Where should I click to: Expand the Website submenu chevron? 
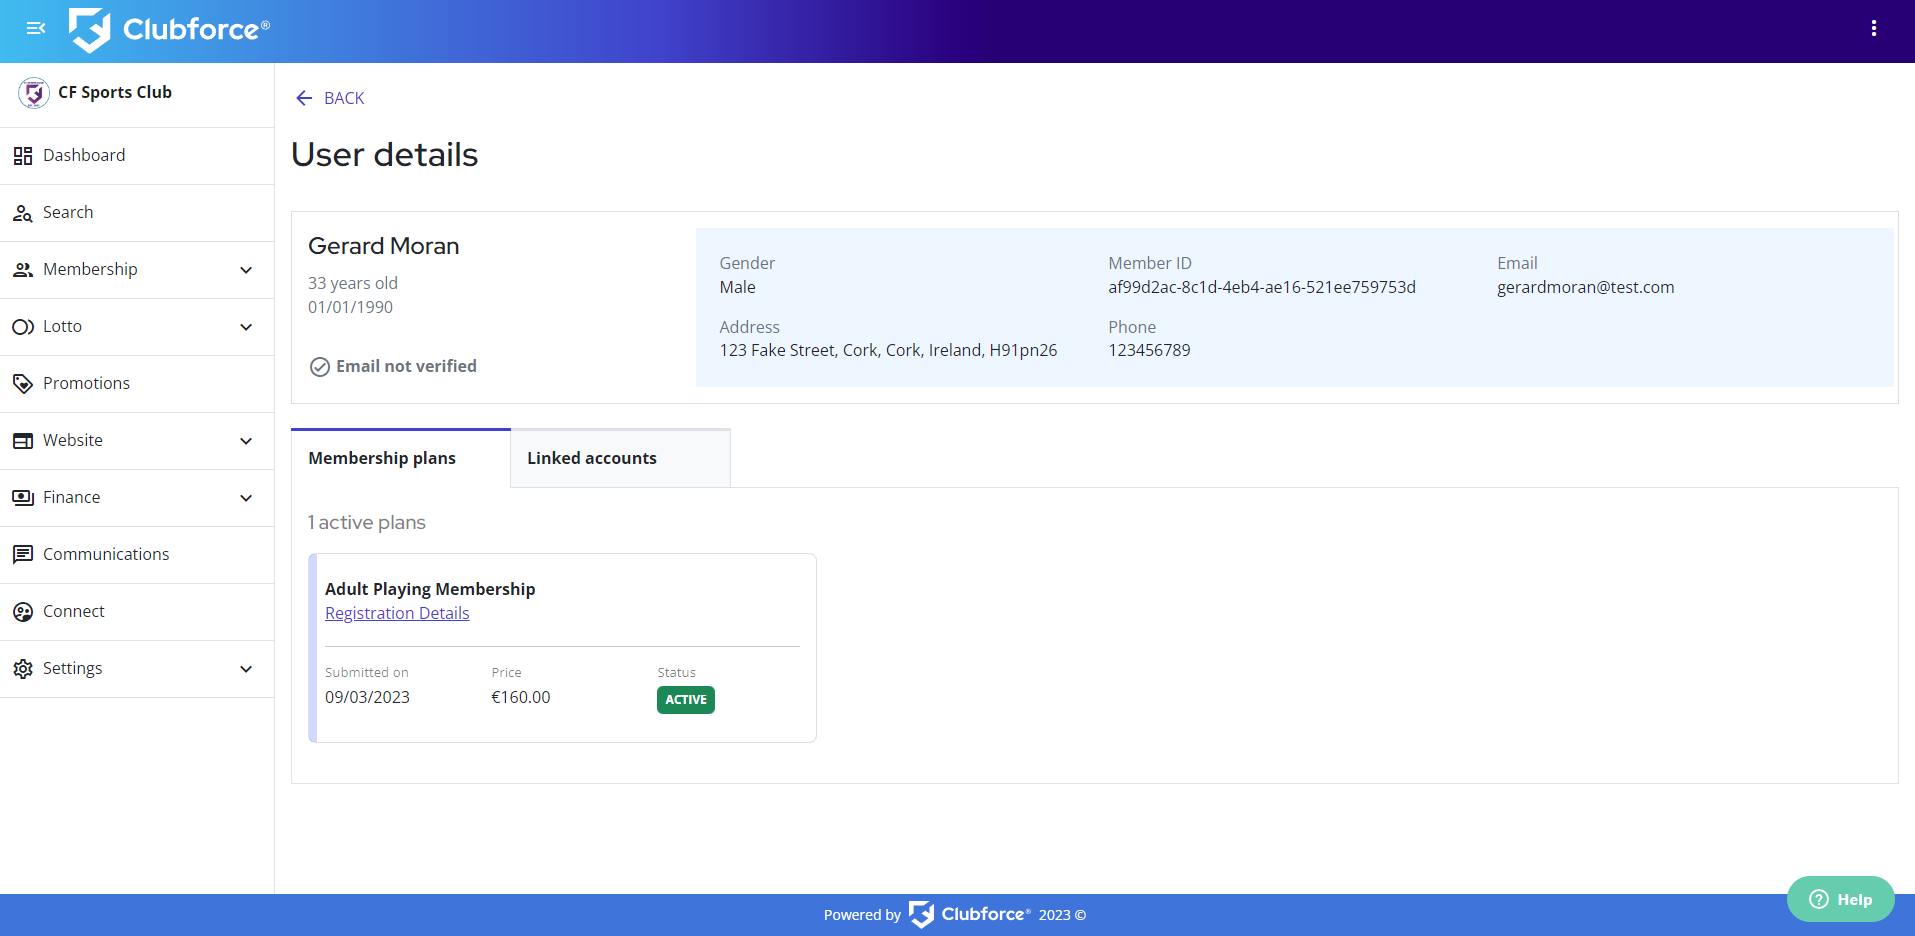pyautogui.click(x=246, y=441)
